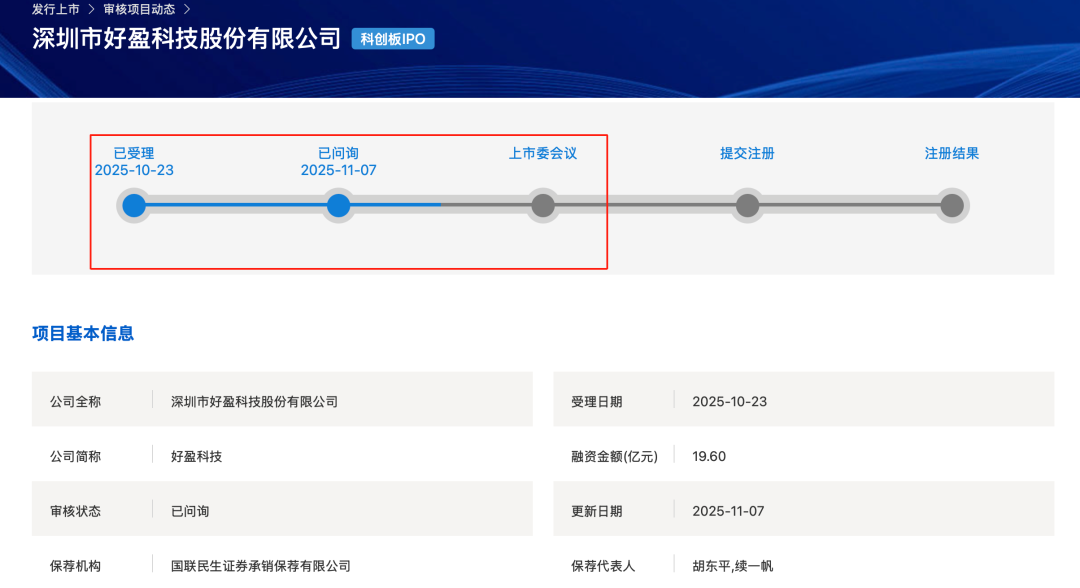Viewport: 1080px width, 588px height.
Task: Click the 胡东平,续一帆 representatives value
Action: pyautogui.click(x=733, y=566)
